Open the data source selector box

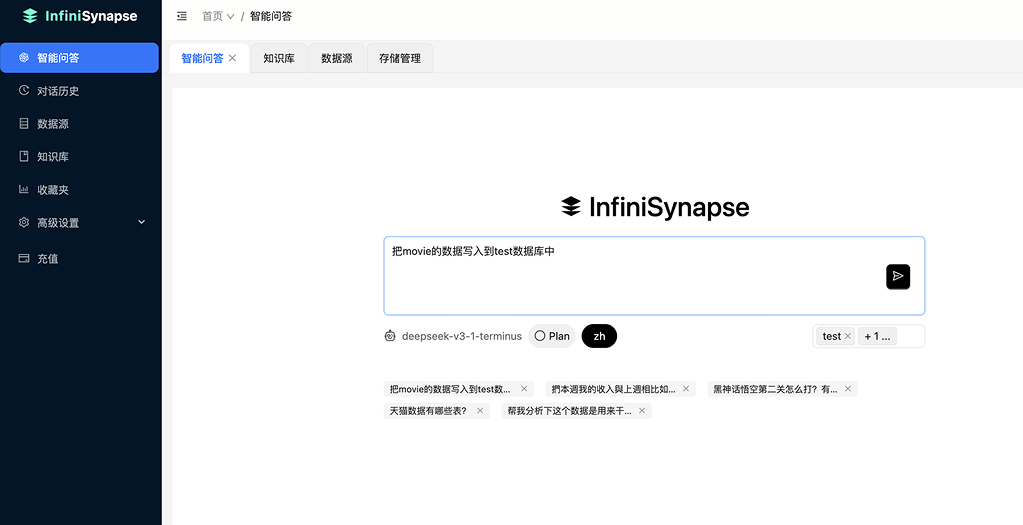(x=868, y=336)
